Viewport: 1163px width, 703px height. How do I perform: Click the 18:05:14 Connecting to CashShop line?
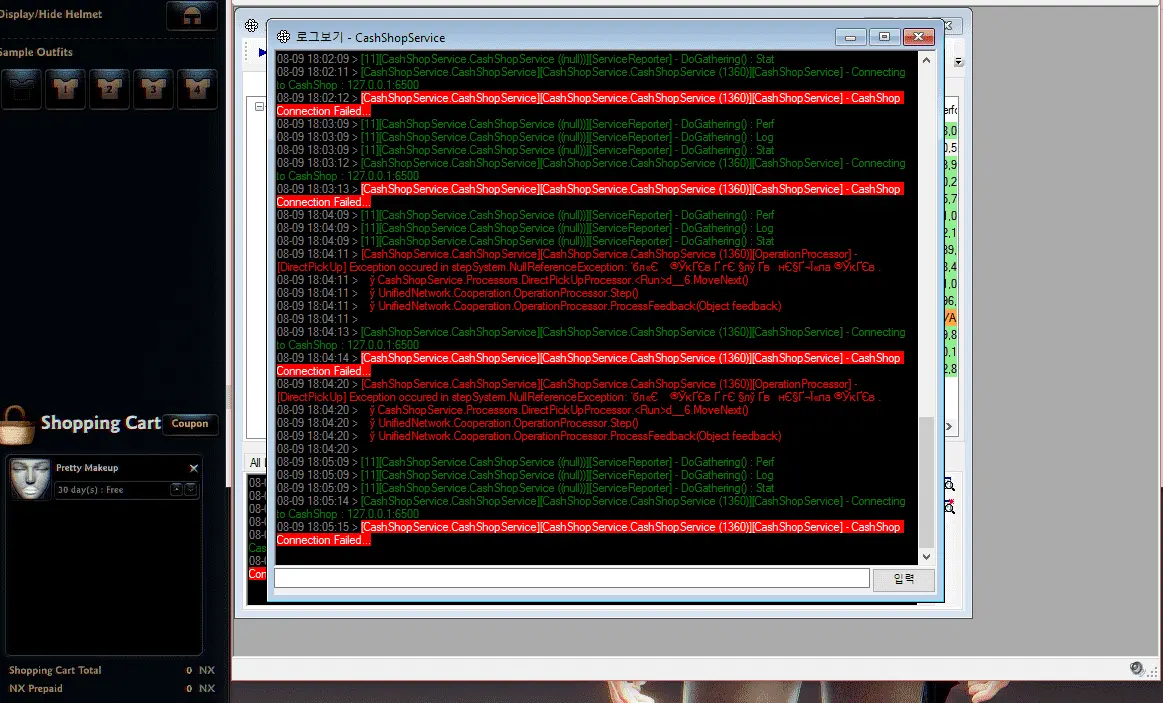coord(590,507)
